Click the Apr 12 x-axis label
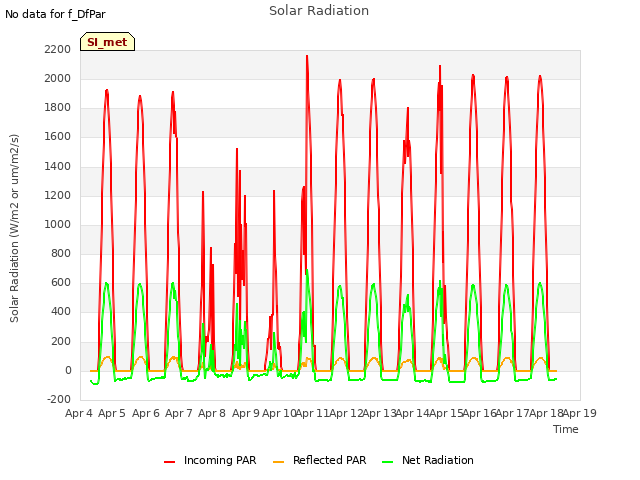The image size is (640, 480). [x=346, y=413]
